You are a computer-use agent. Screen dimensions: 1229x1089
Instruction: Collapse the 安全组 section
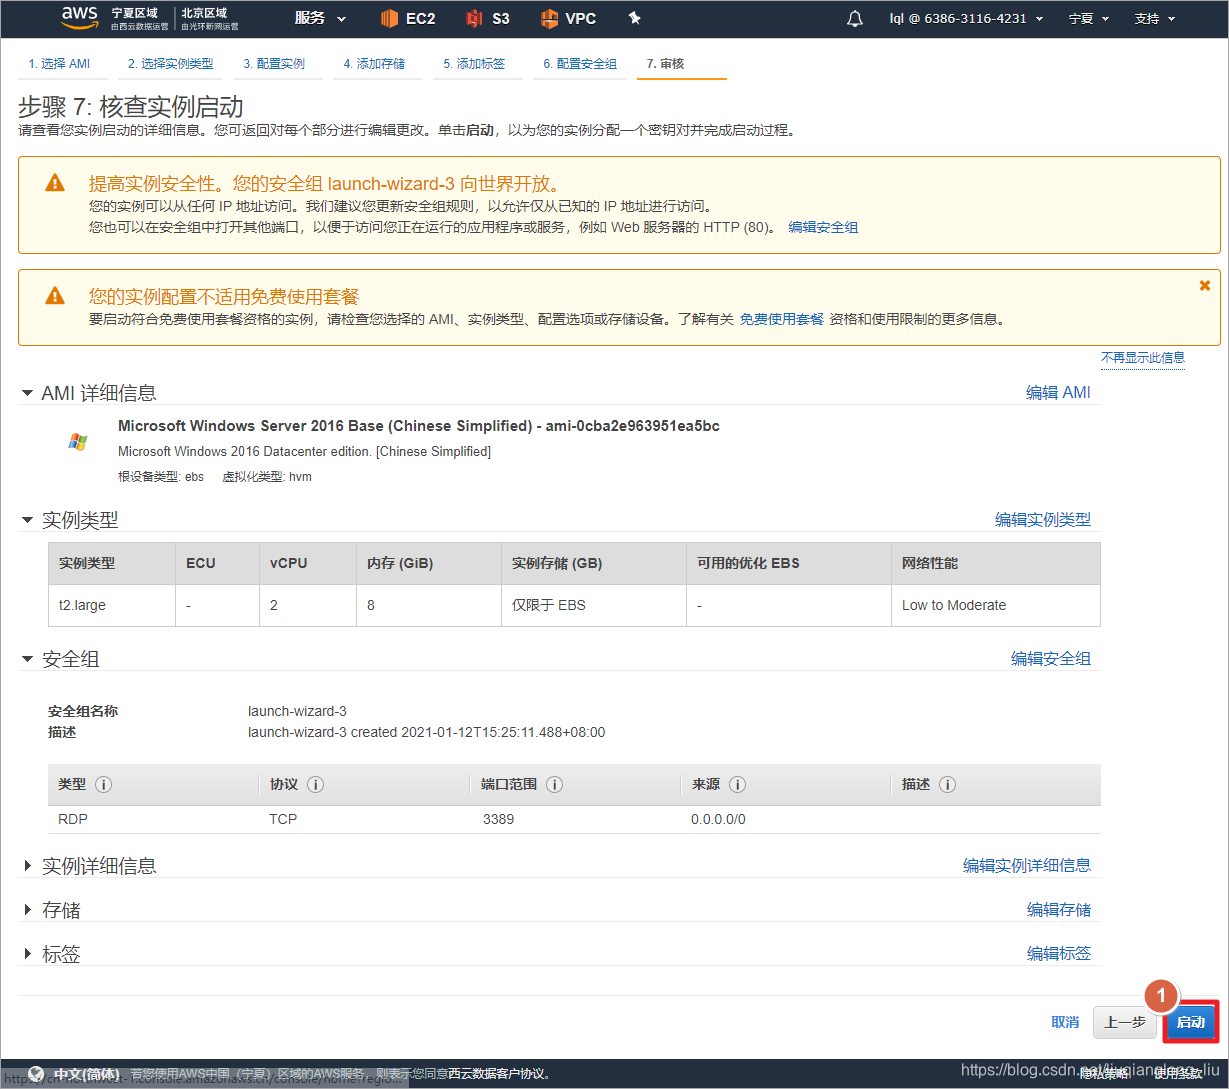(x=27, y=659)
